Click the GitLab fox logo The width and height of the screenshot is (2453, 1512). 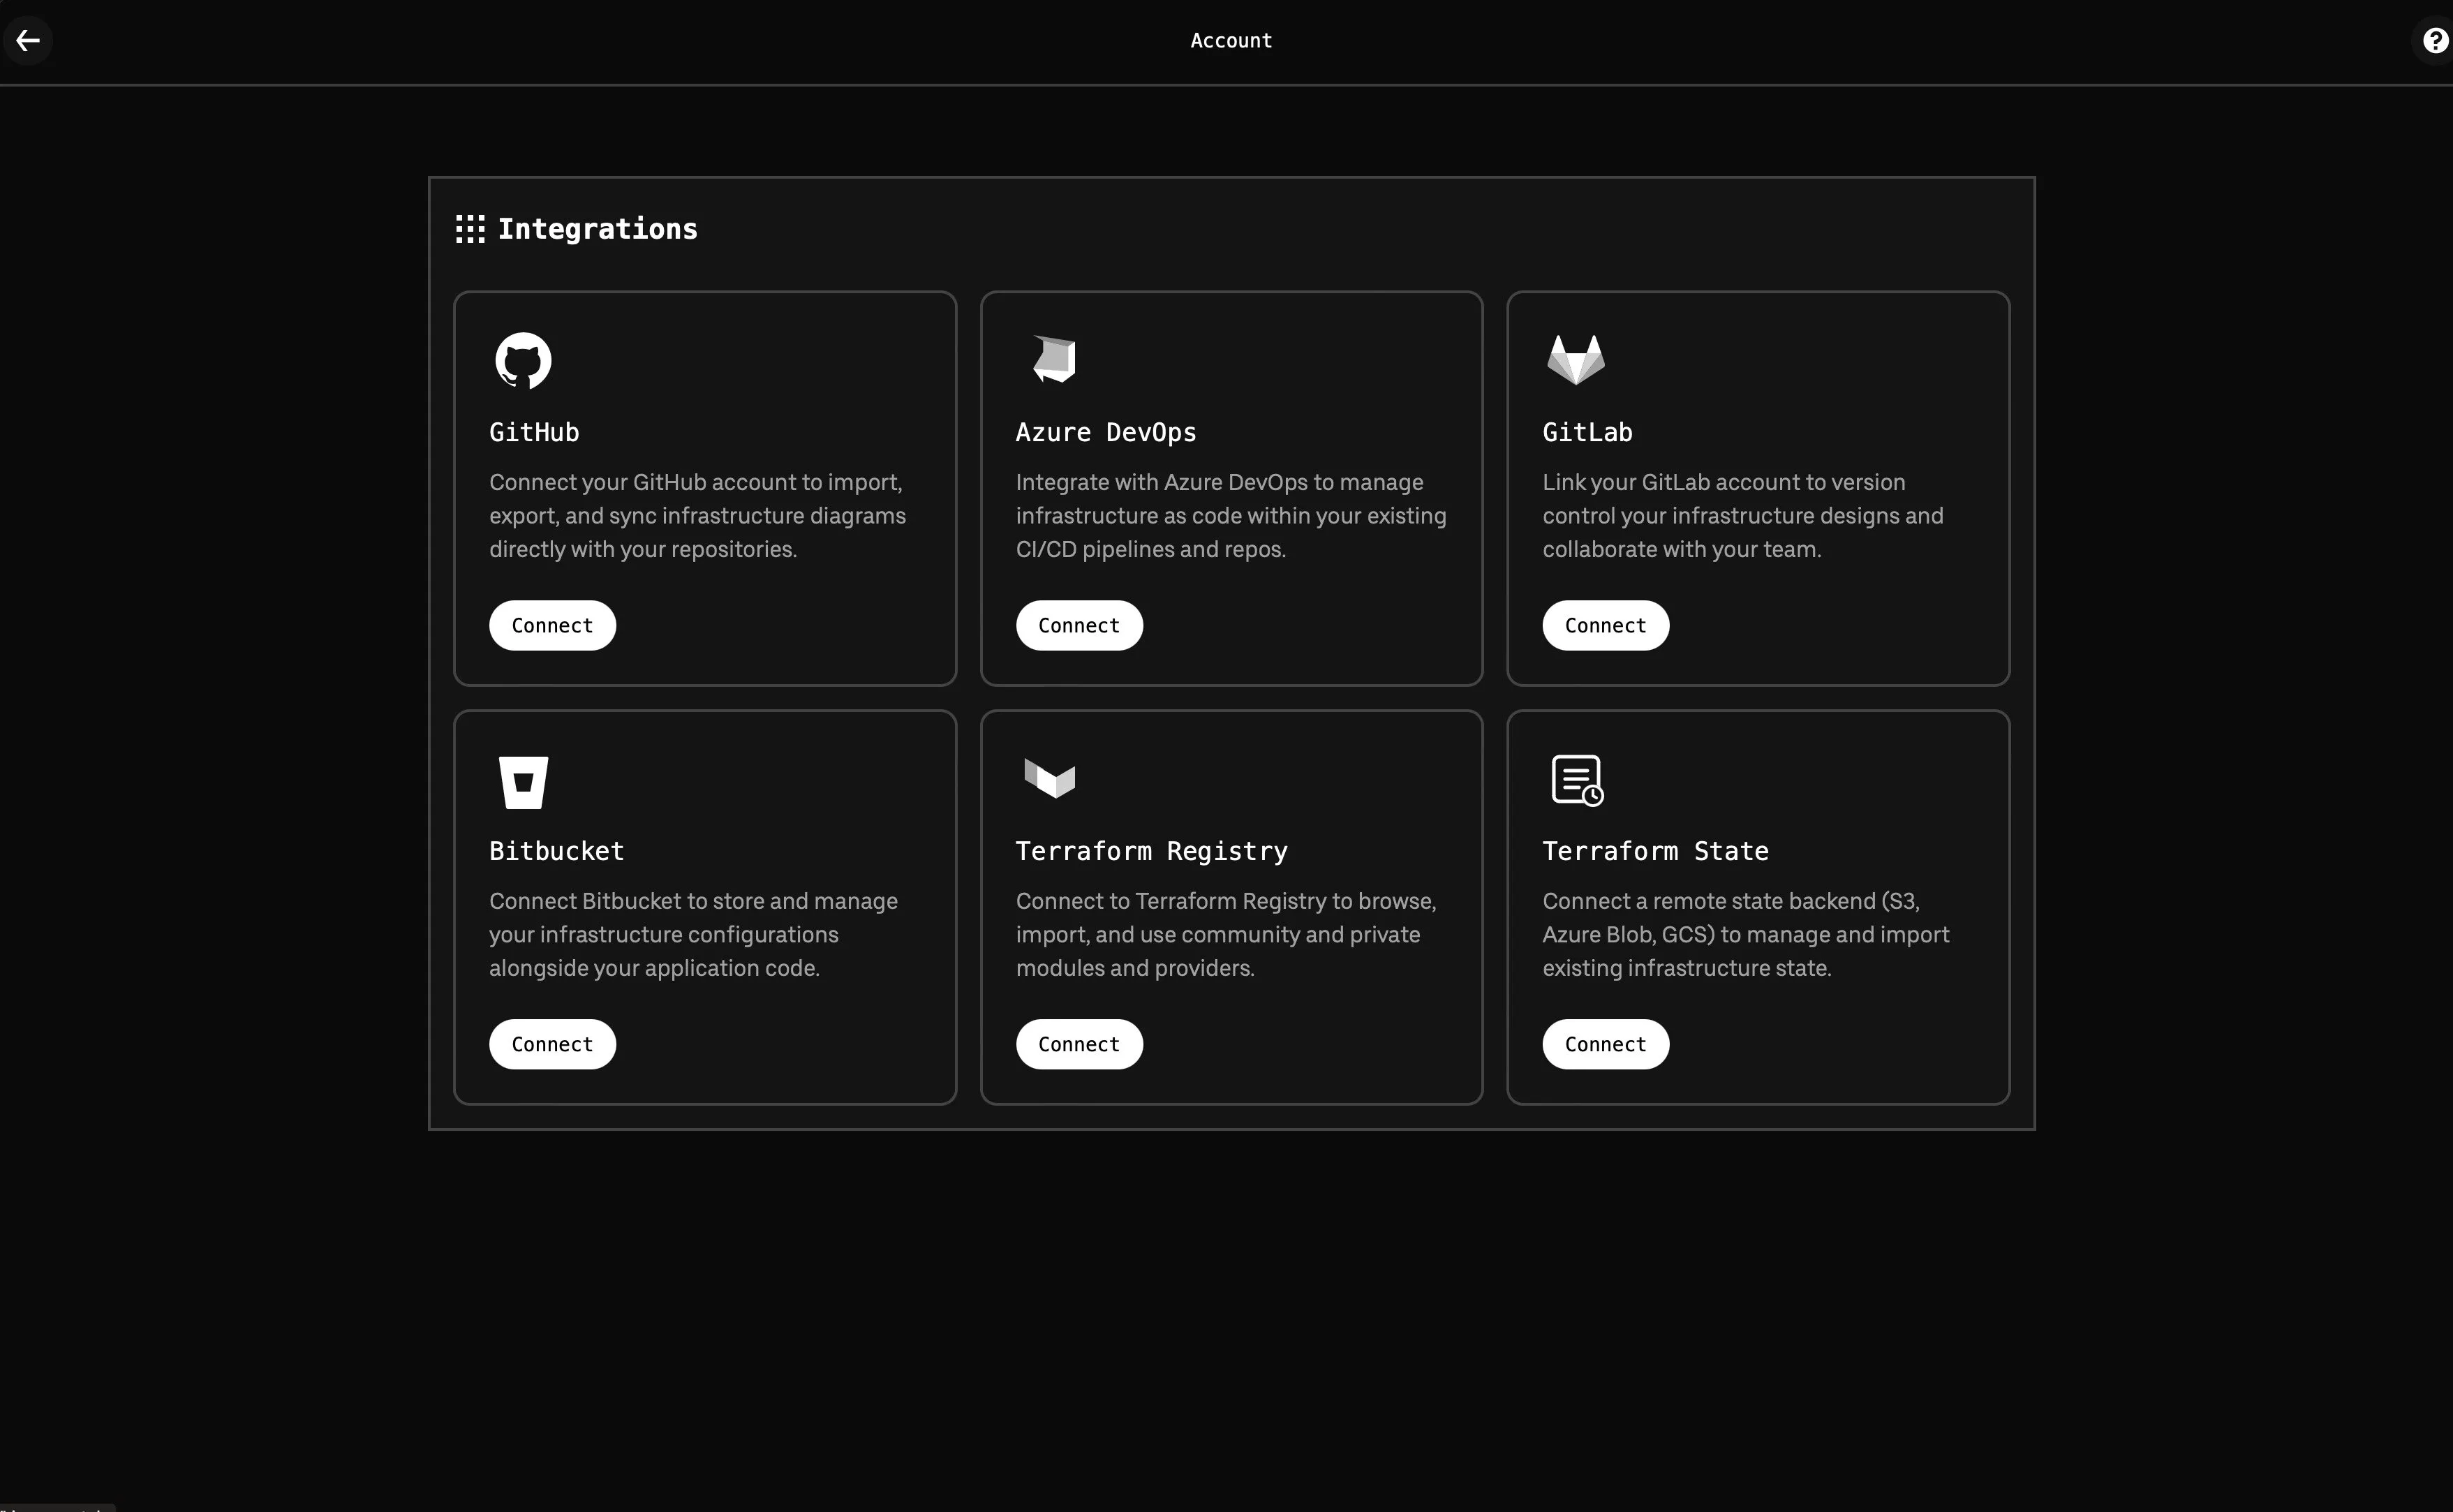(1575, 359)
